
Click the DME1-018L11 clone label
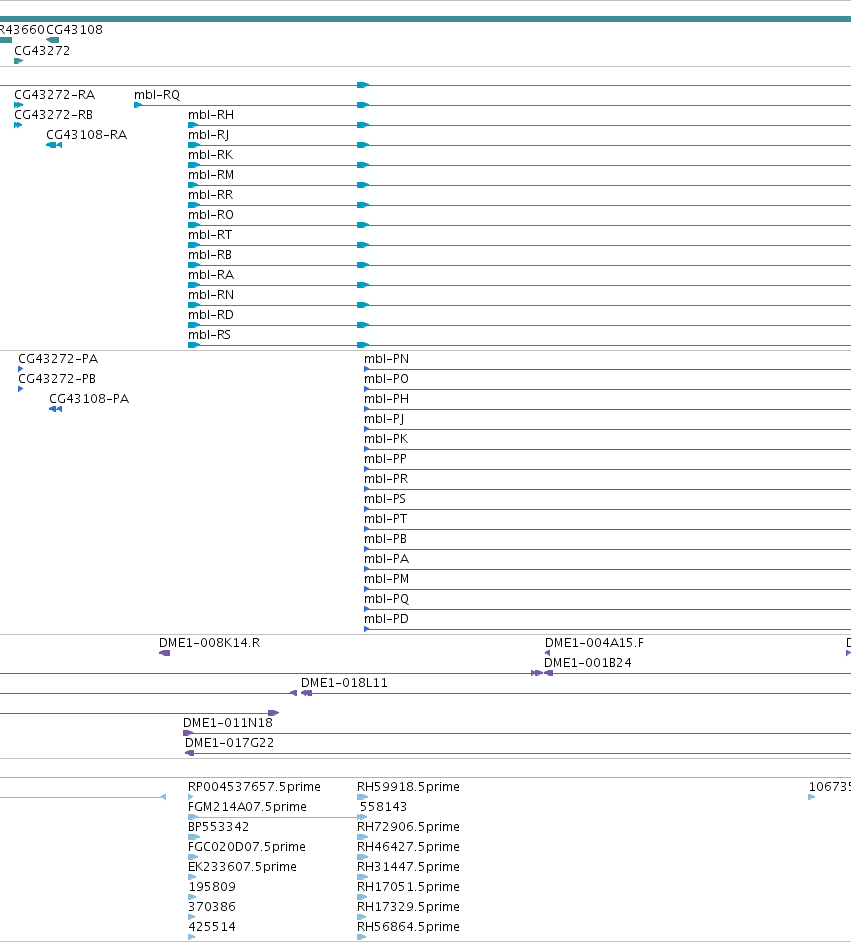click(344, 682)
